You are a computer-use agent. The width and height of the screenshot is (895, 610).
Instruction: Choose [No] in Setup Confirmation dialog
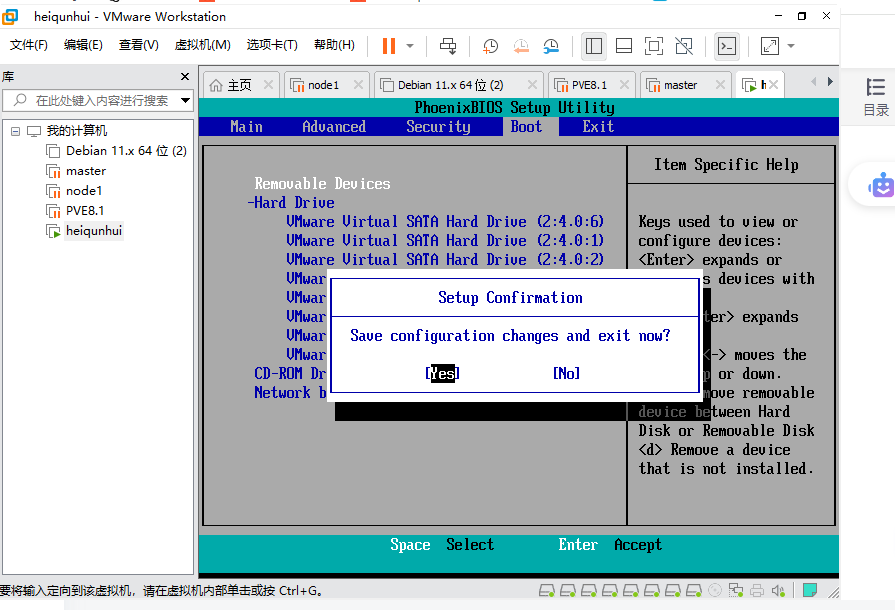point(566,373)
